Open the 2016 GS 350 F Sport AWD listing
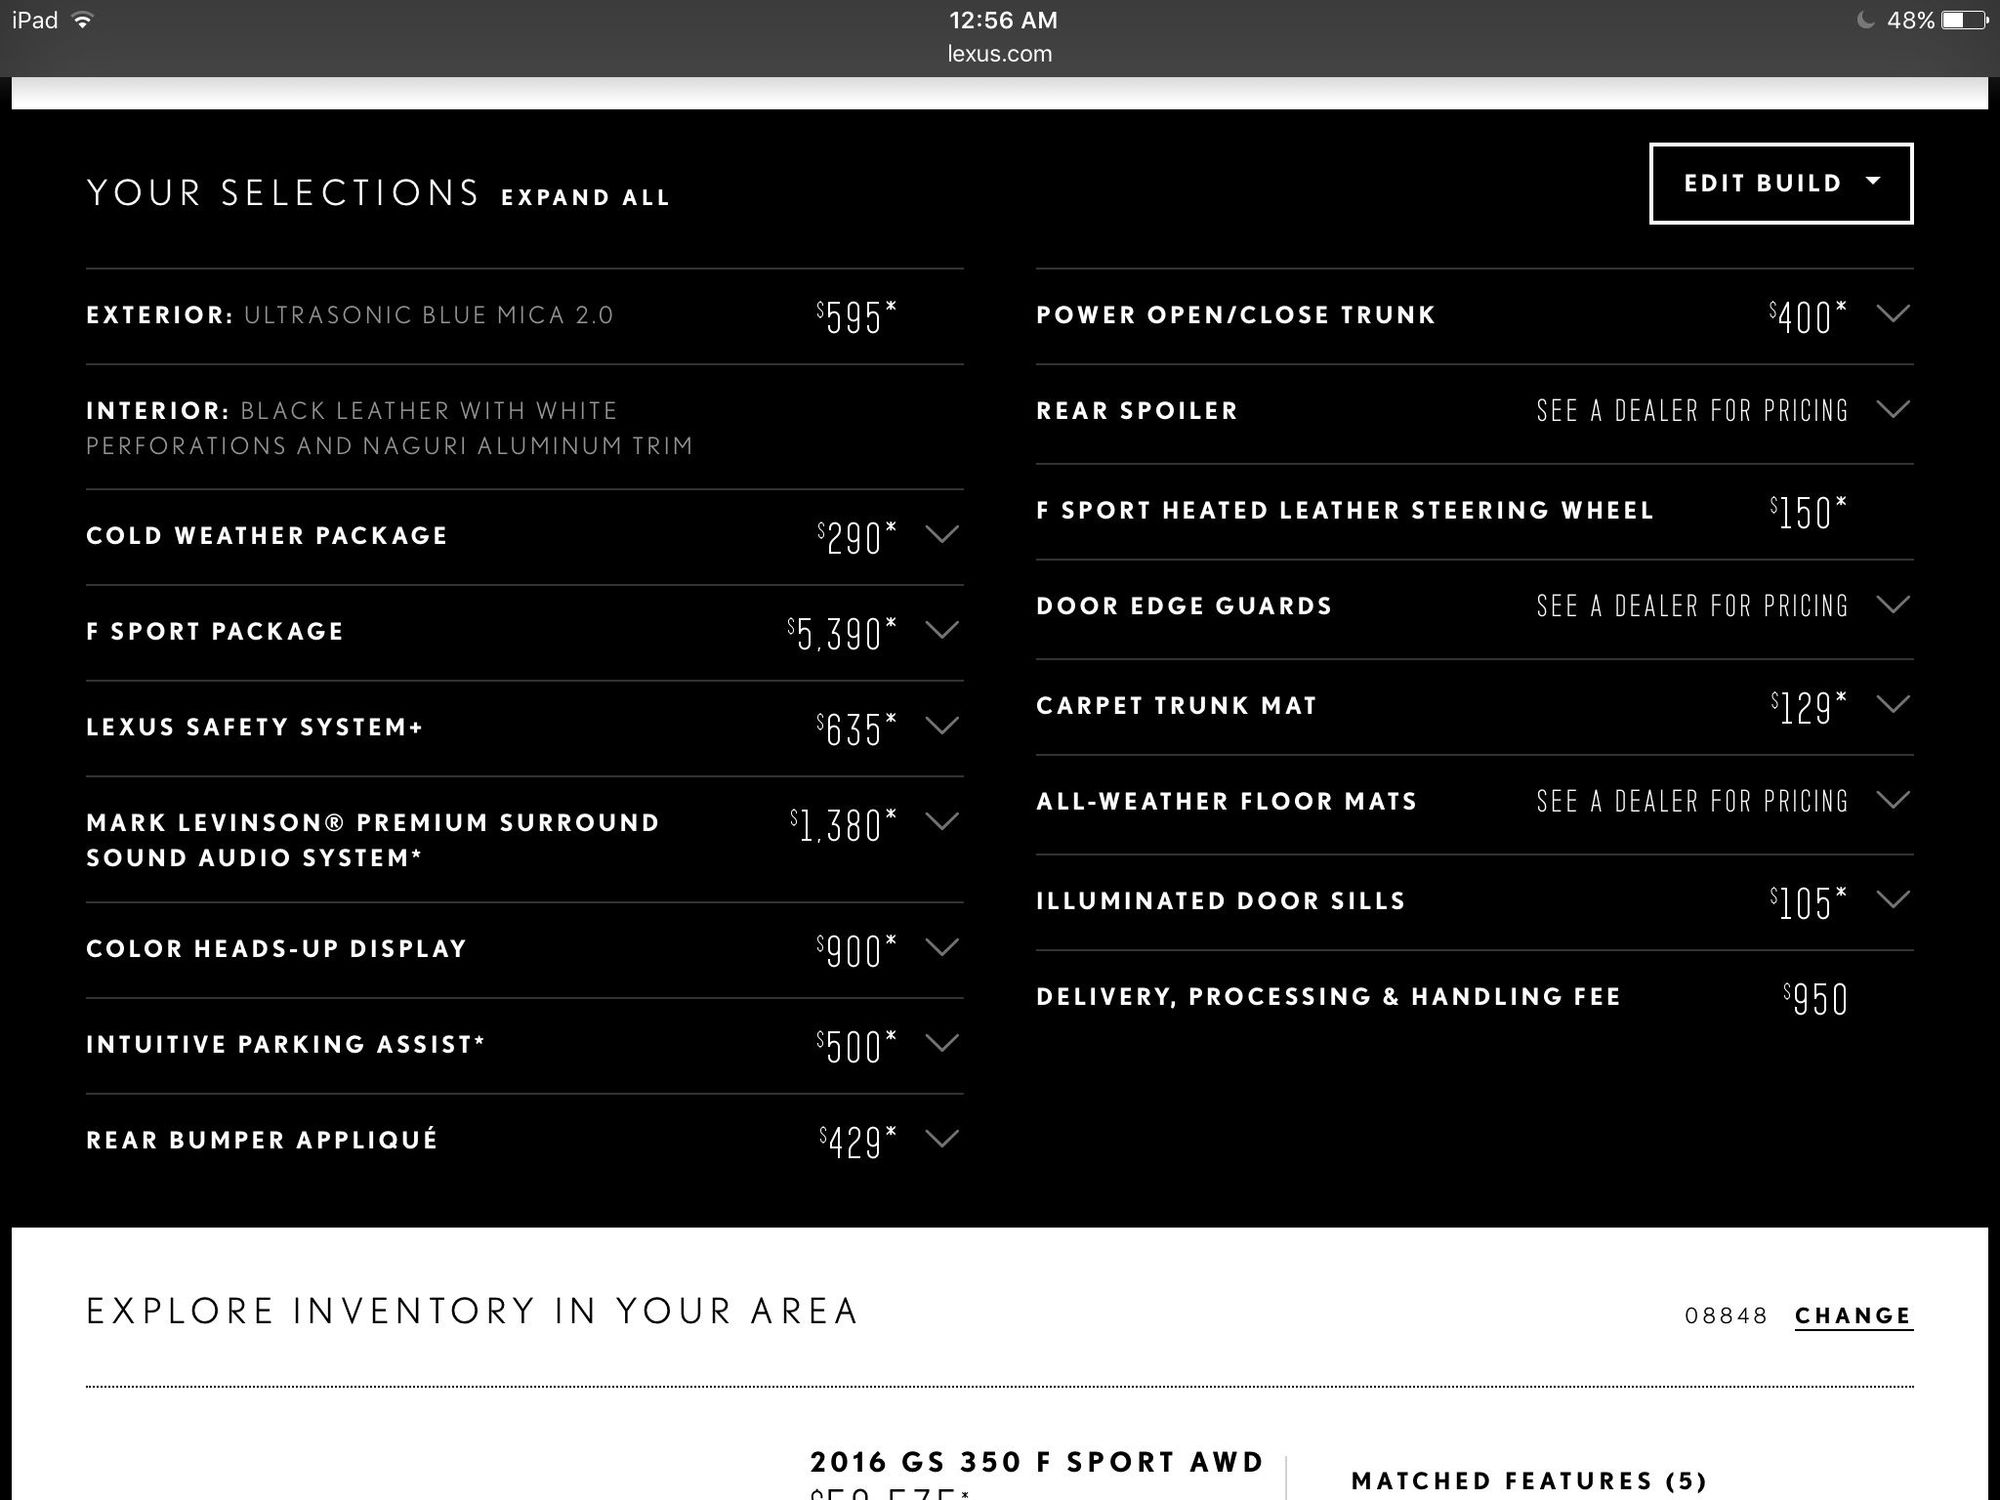The width and height of the screenshot is (2000, 1500). pyautogui.click(x=1037, y=1462)
